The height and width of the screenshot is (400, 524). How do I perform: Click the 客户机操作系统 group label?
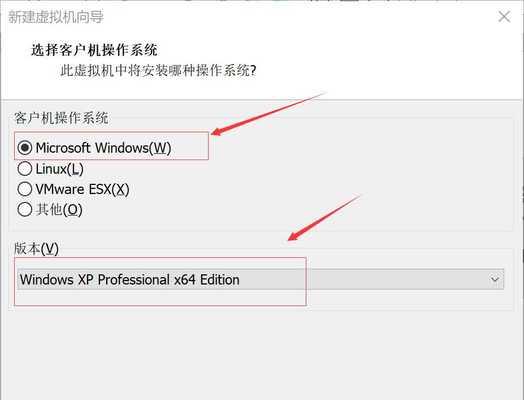point(61,118)
